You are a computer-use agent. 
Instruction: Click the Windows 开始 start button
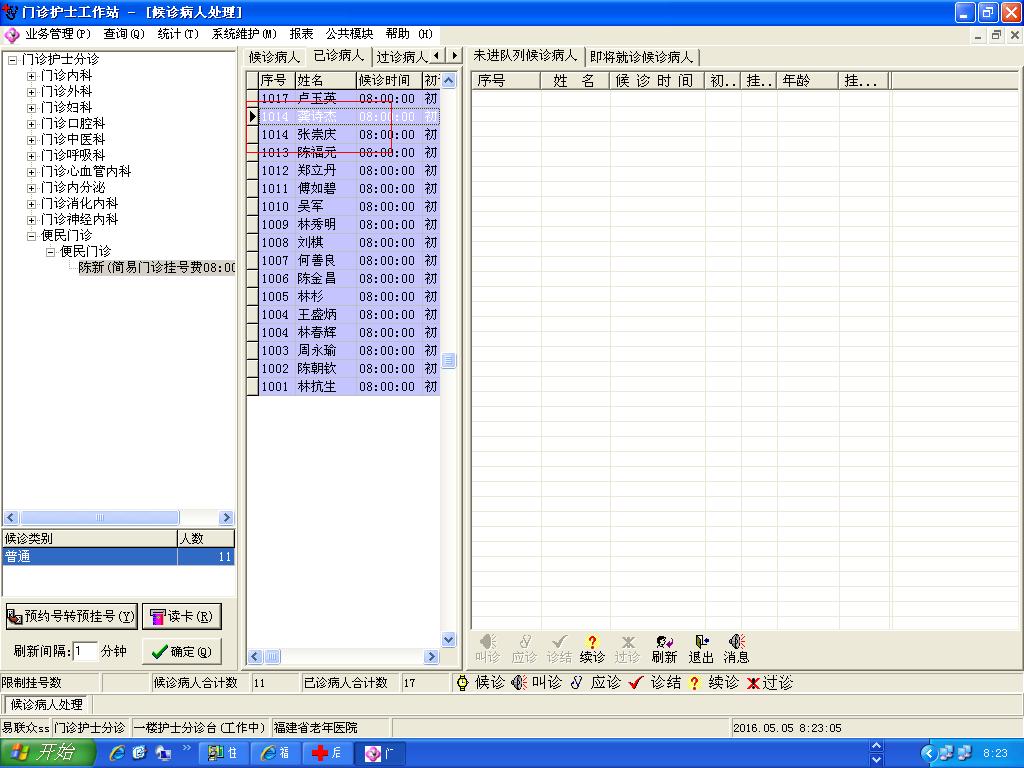pyautogui.click(x=47, y=753)
